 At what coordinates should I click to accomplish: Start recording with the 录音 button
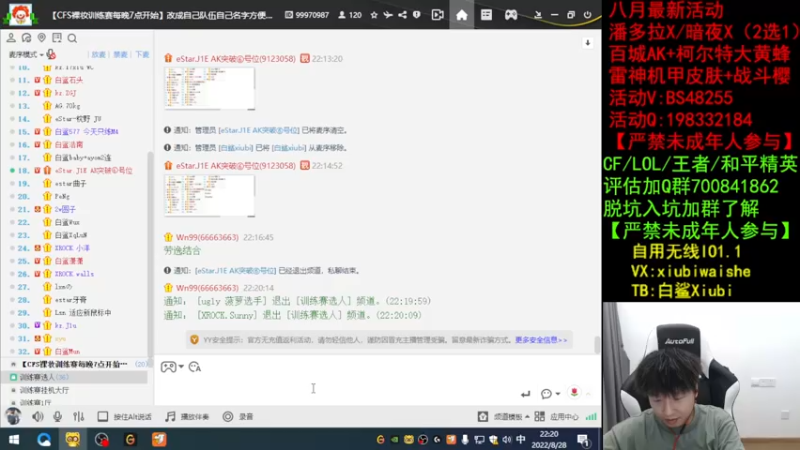coord(238,417)
